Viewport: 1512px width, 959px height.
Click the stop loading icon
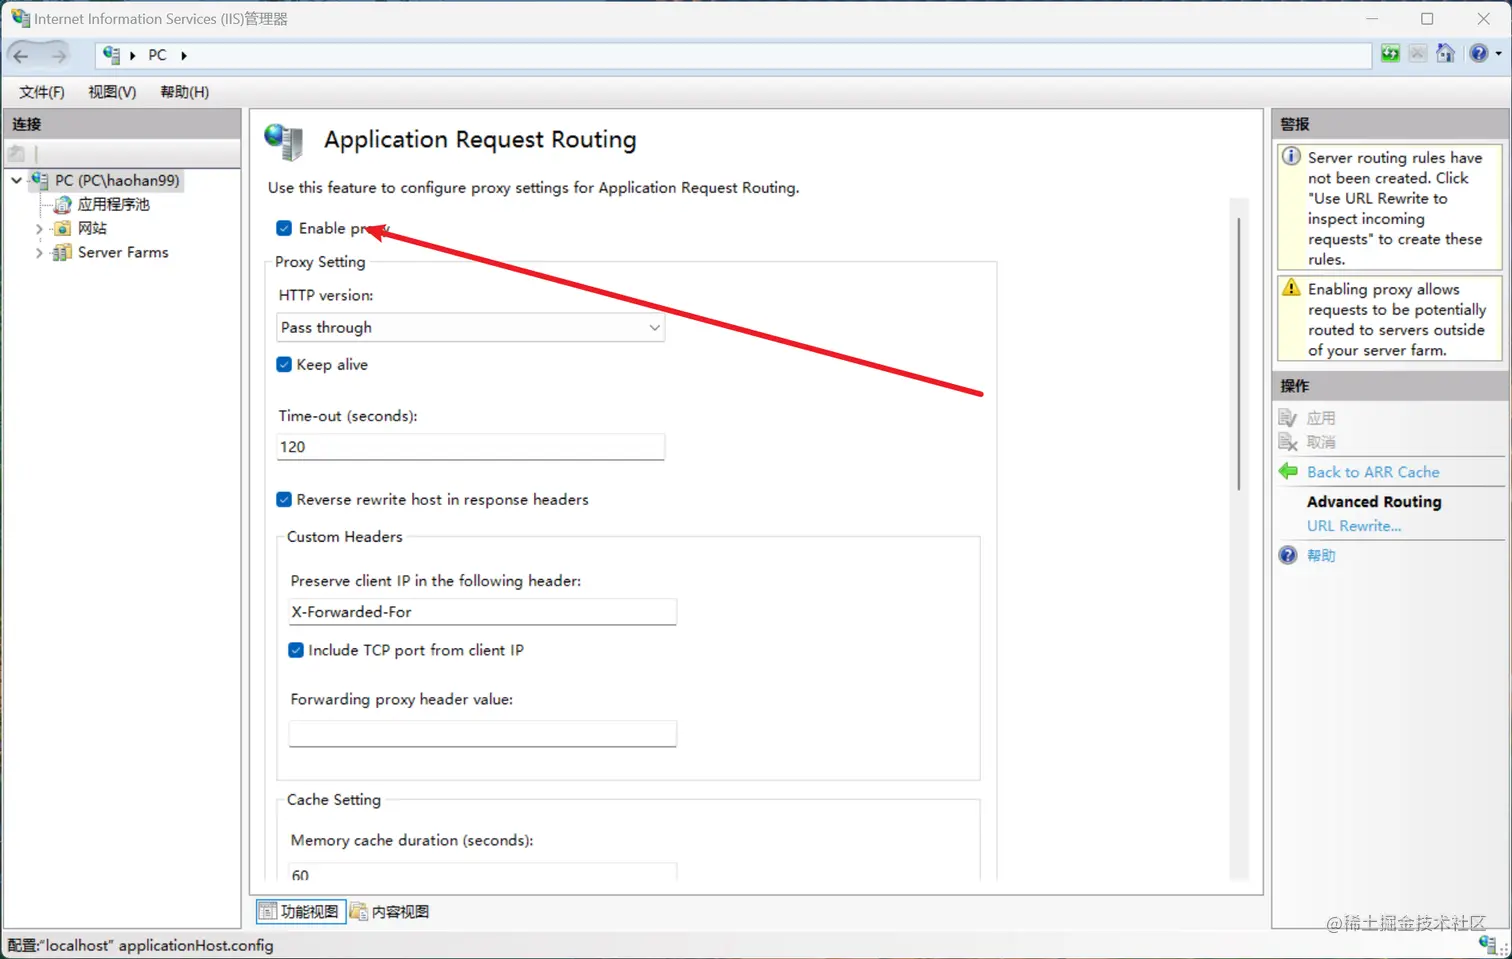click(1417, 54)
